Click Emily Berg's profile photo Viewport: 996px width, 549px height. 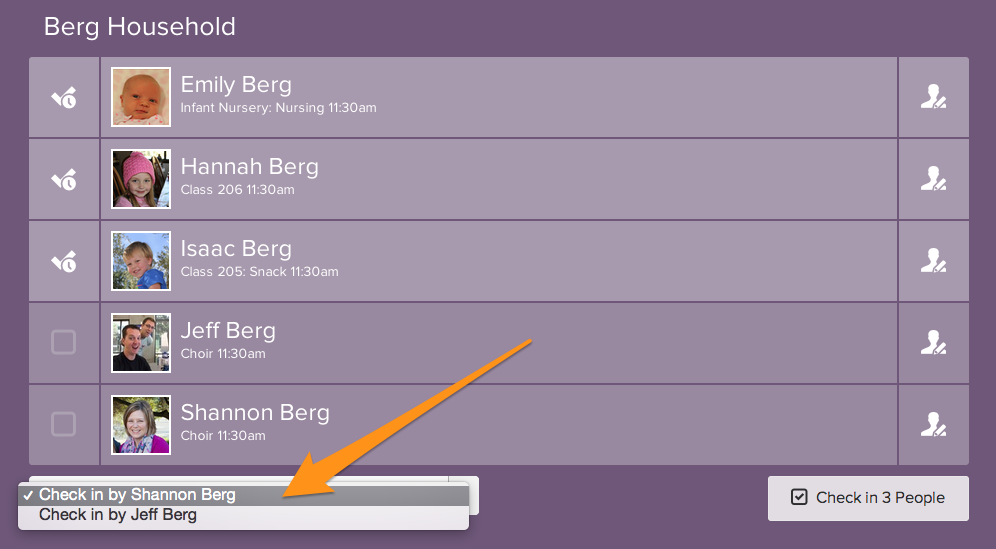pyautogui.click(x=141, y=97)
